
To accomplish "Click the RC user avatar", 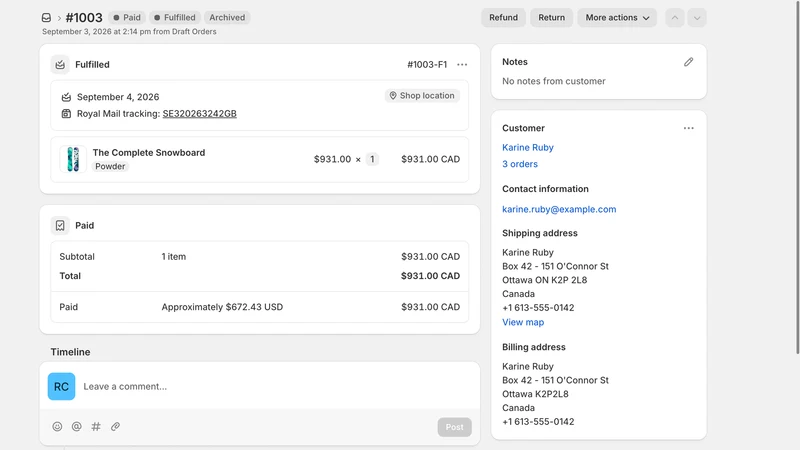I will (61, 386).
